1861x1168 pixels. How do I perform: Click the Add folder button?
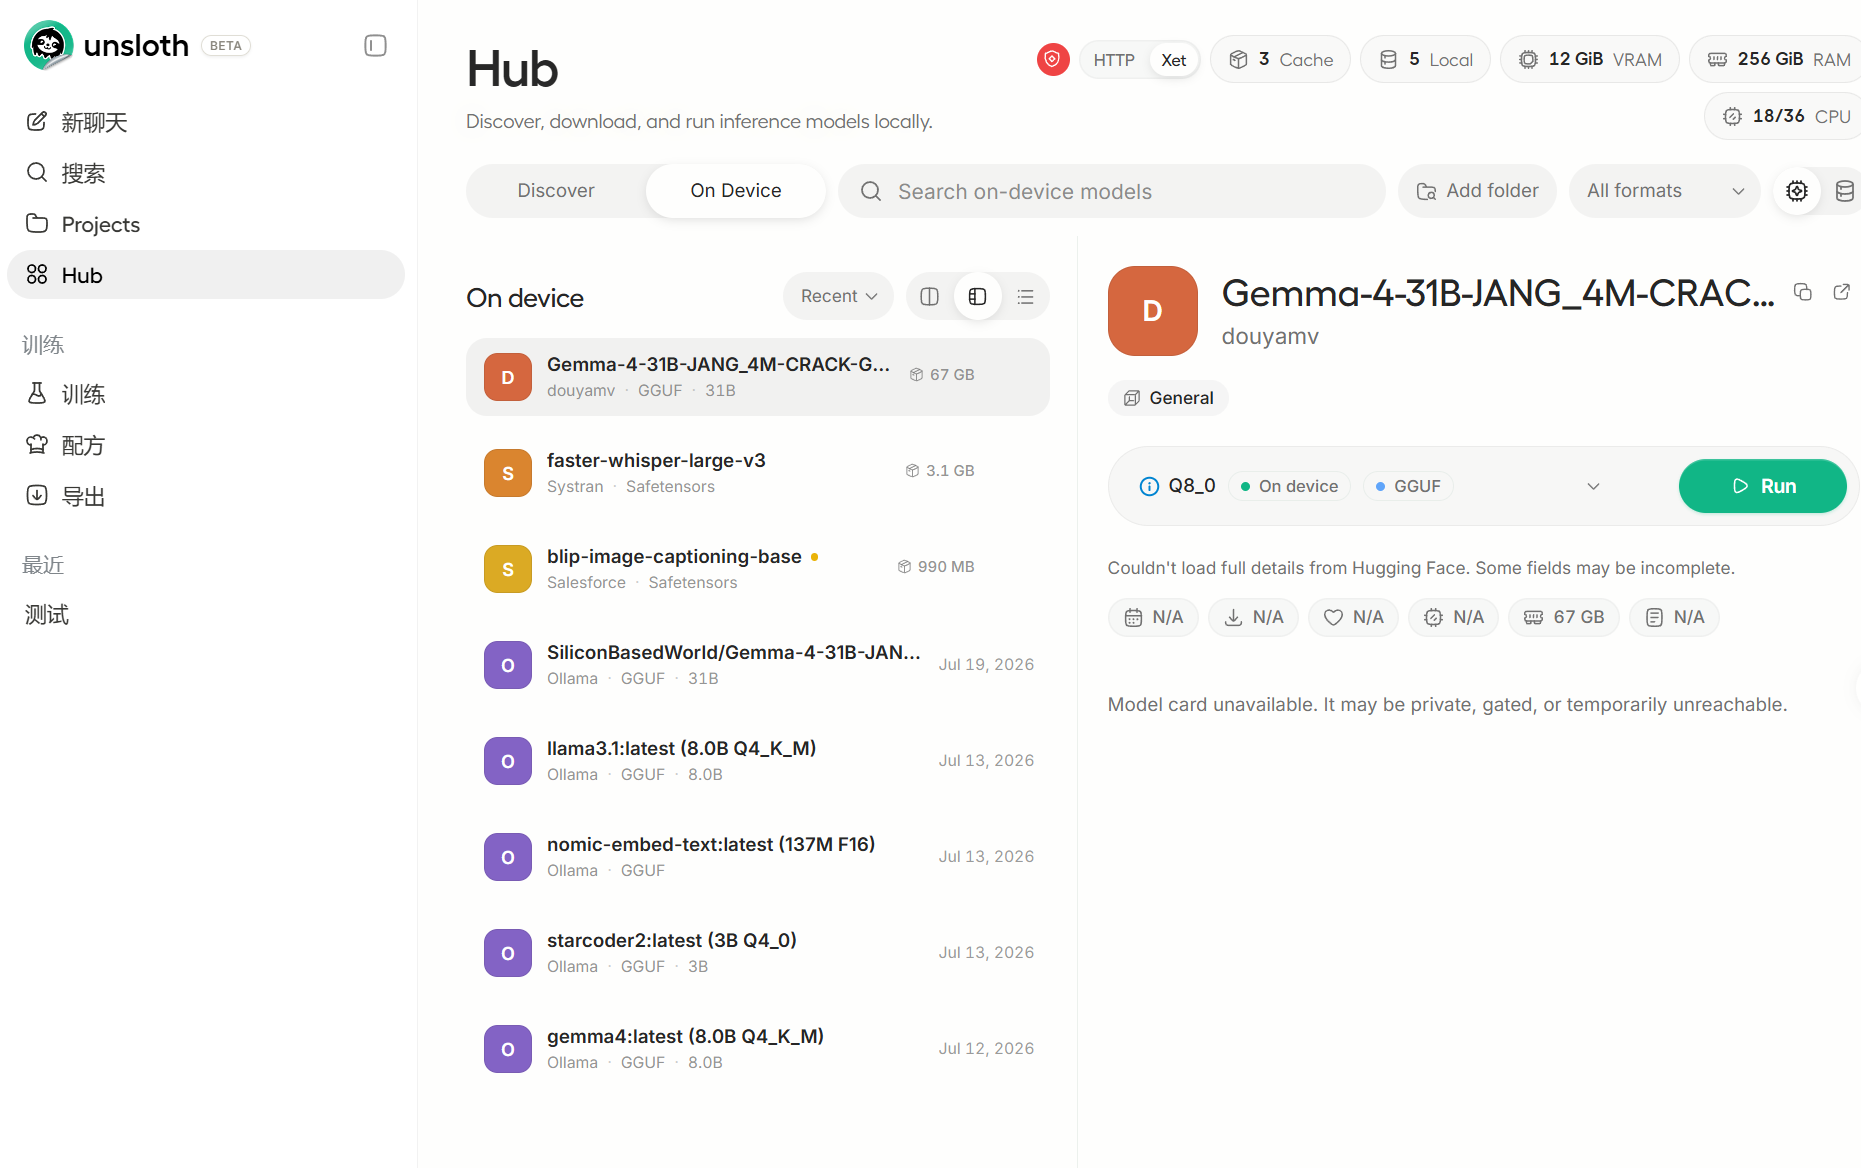coord(1477,191)
